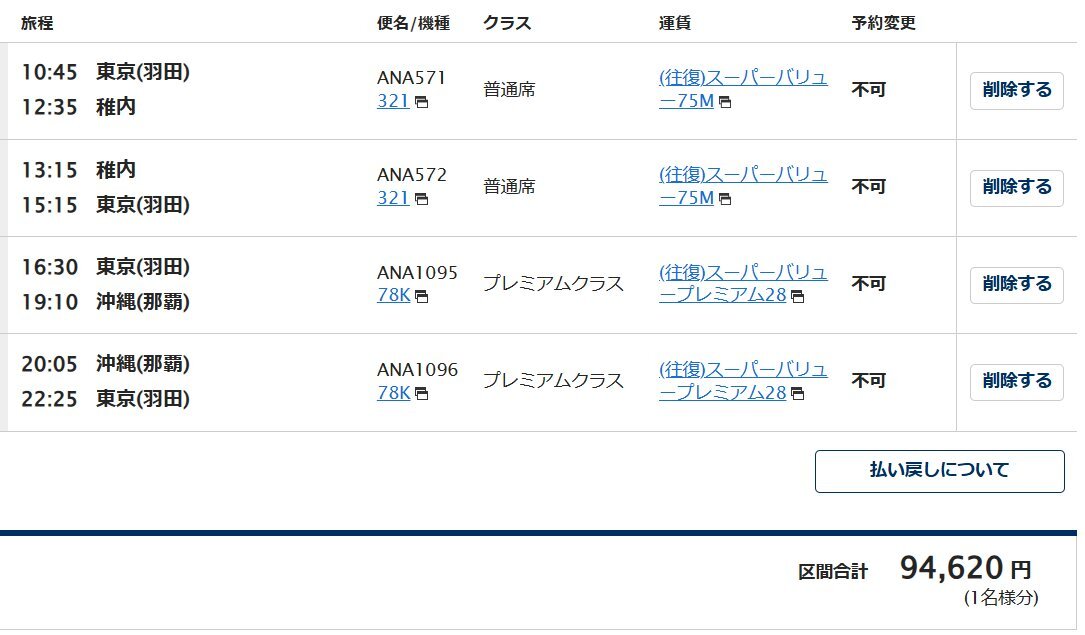Screen dimensions: 1085x635
Task: Open スーパーバリュープレミアム28 fare link for 16:30 flight
Action: [x=743, y=284]
